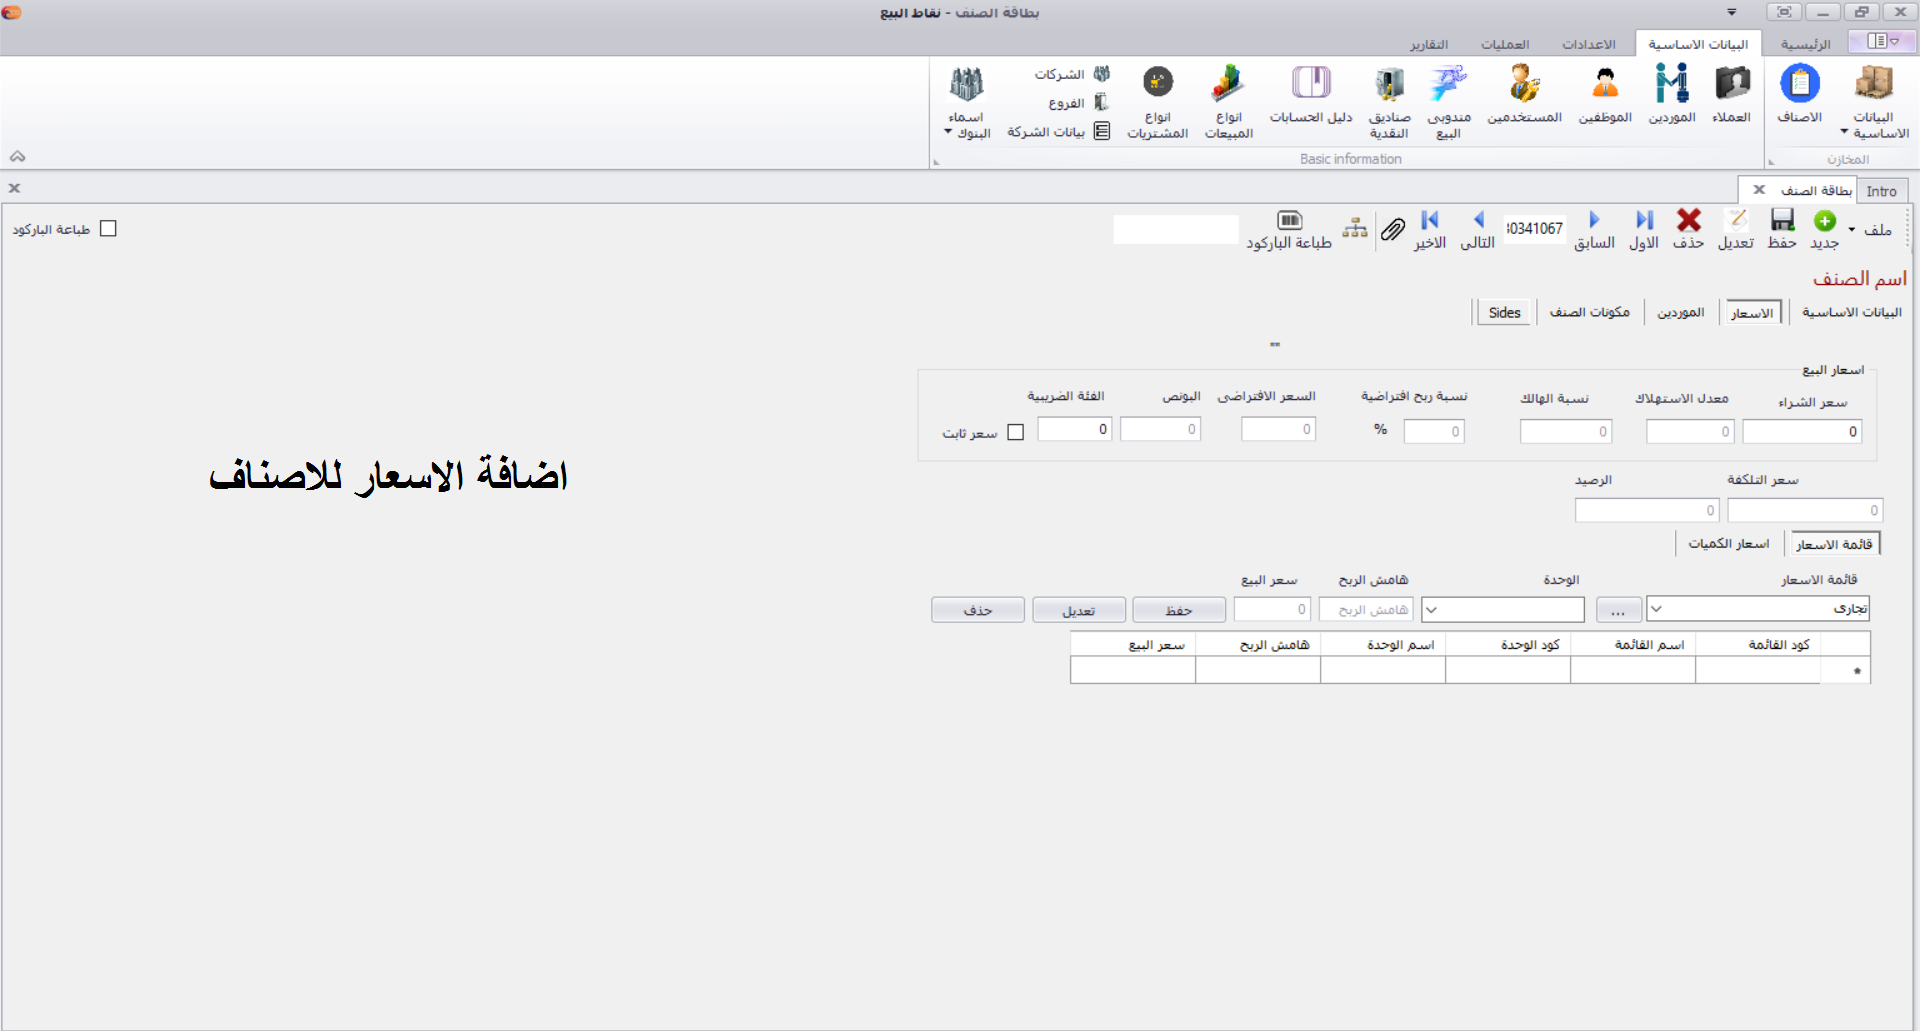
Task: Check the طباعة الباركود checkbox
Action: 109,228
